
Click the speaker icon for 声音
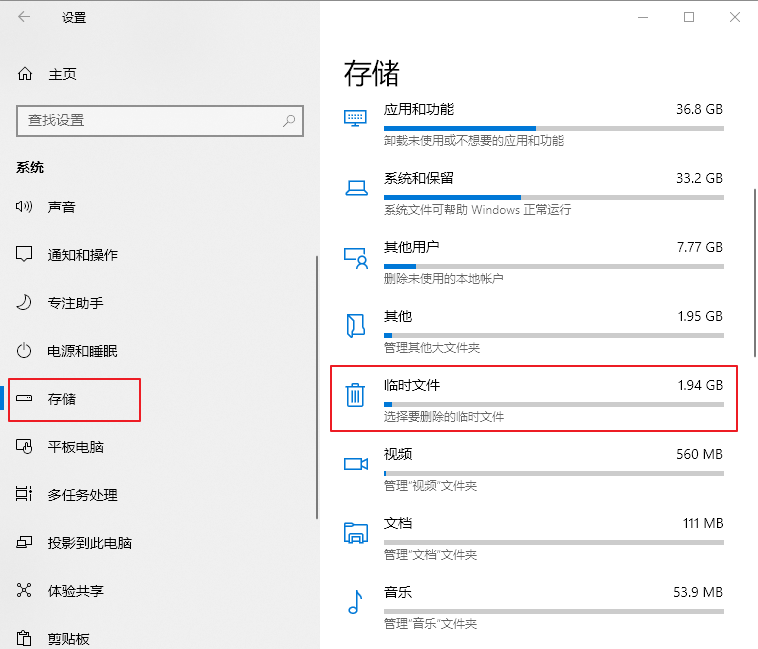click(24, 207)
